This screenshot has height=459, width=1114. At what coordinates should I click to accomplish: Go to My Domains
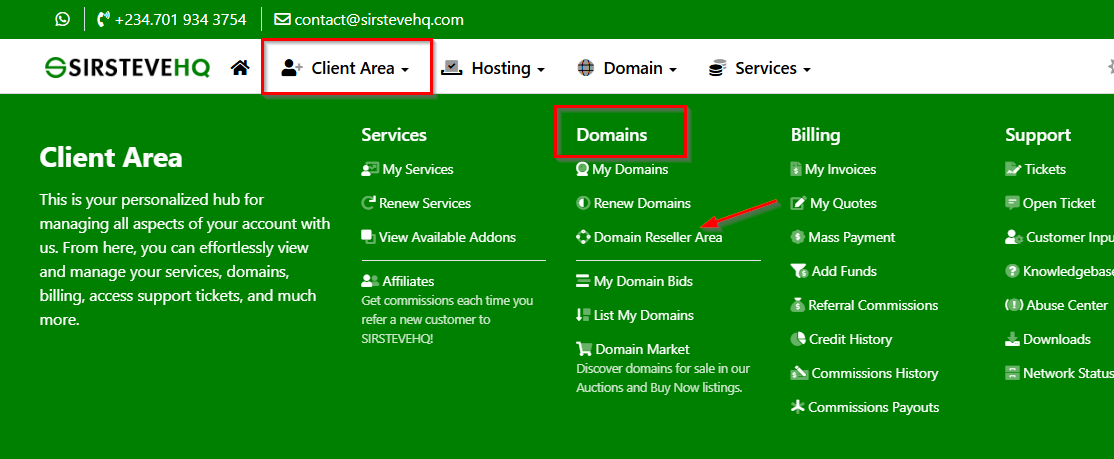[x=630, y=170]
